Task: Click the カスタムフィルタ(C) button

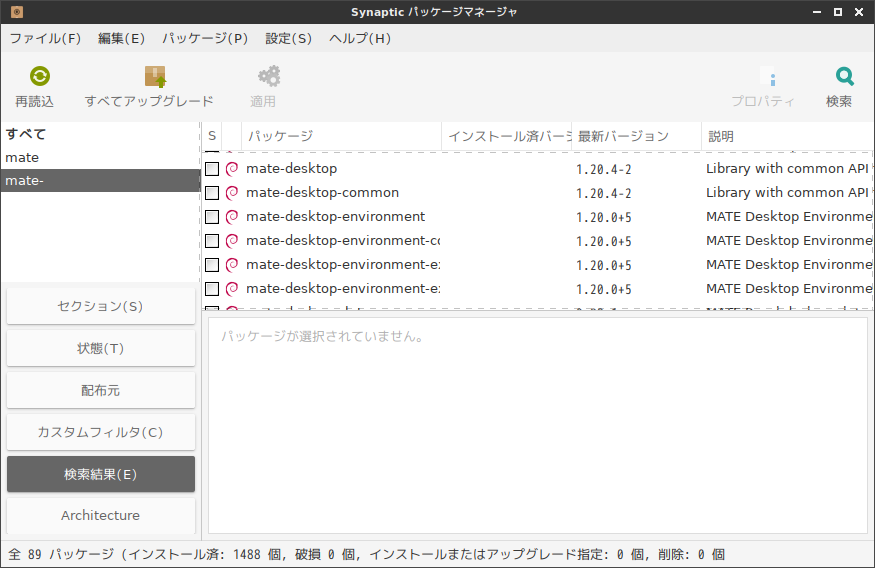Action: coord(101,432)
